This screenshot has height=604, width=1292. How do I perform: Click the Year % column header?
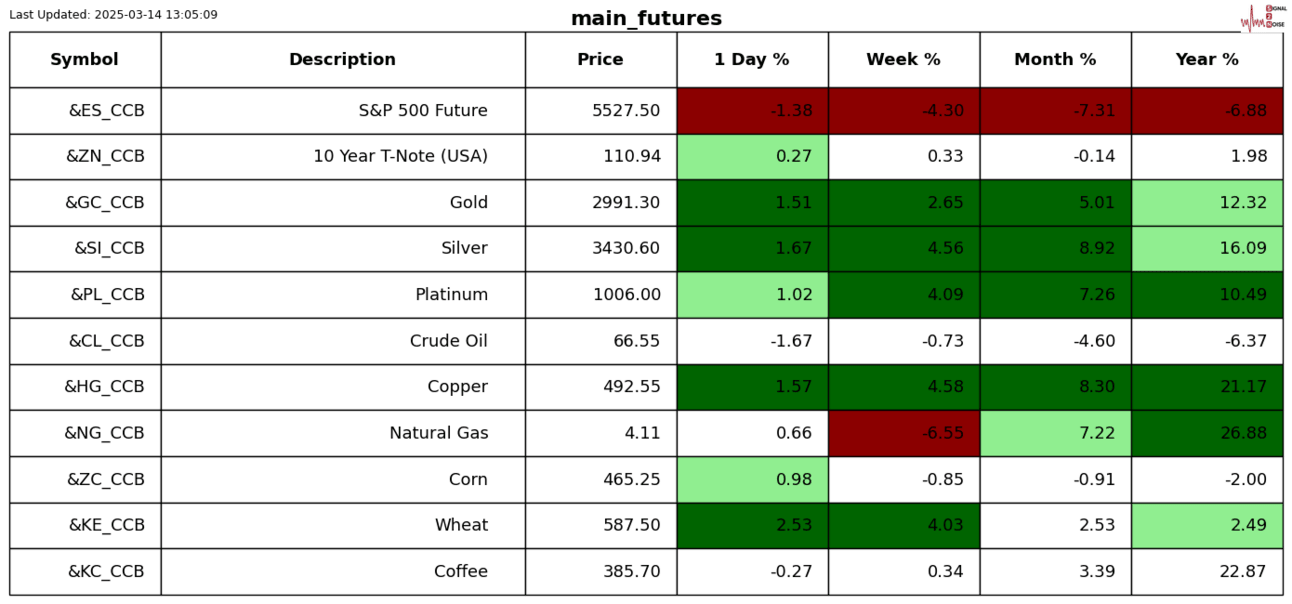click(x=1207, y=60)
